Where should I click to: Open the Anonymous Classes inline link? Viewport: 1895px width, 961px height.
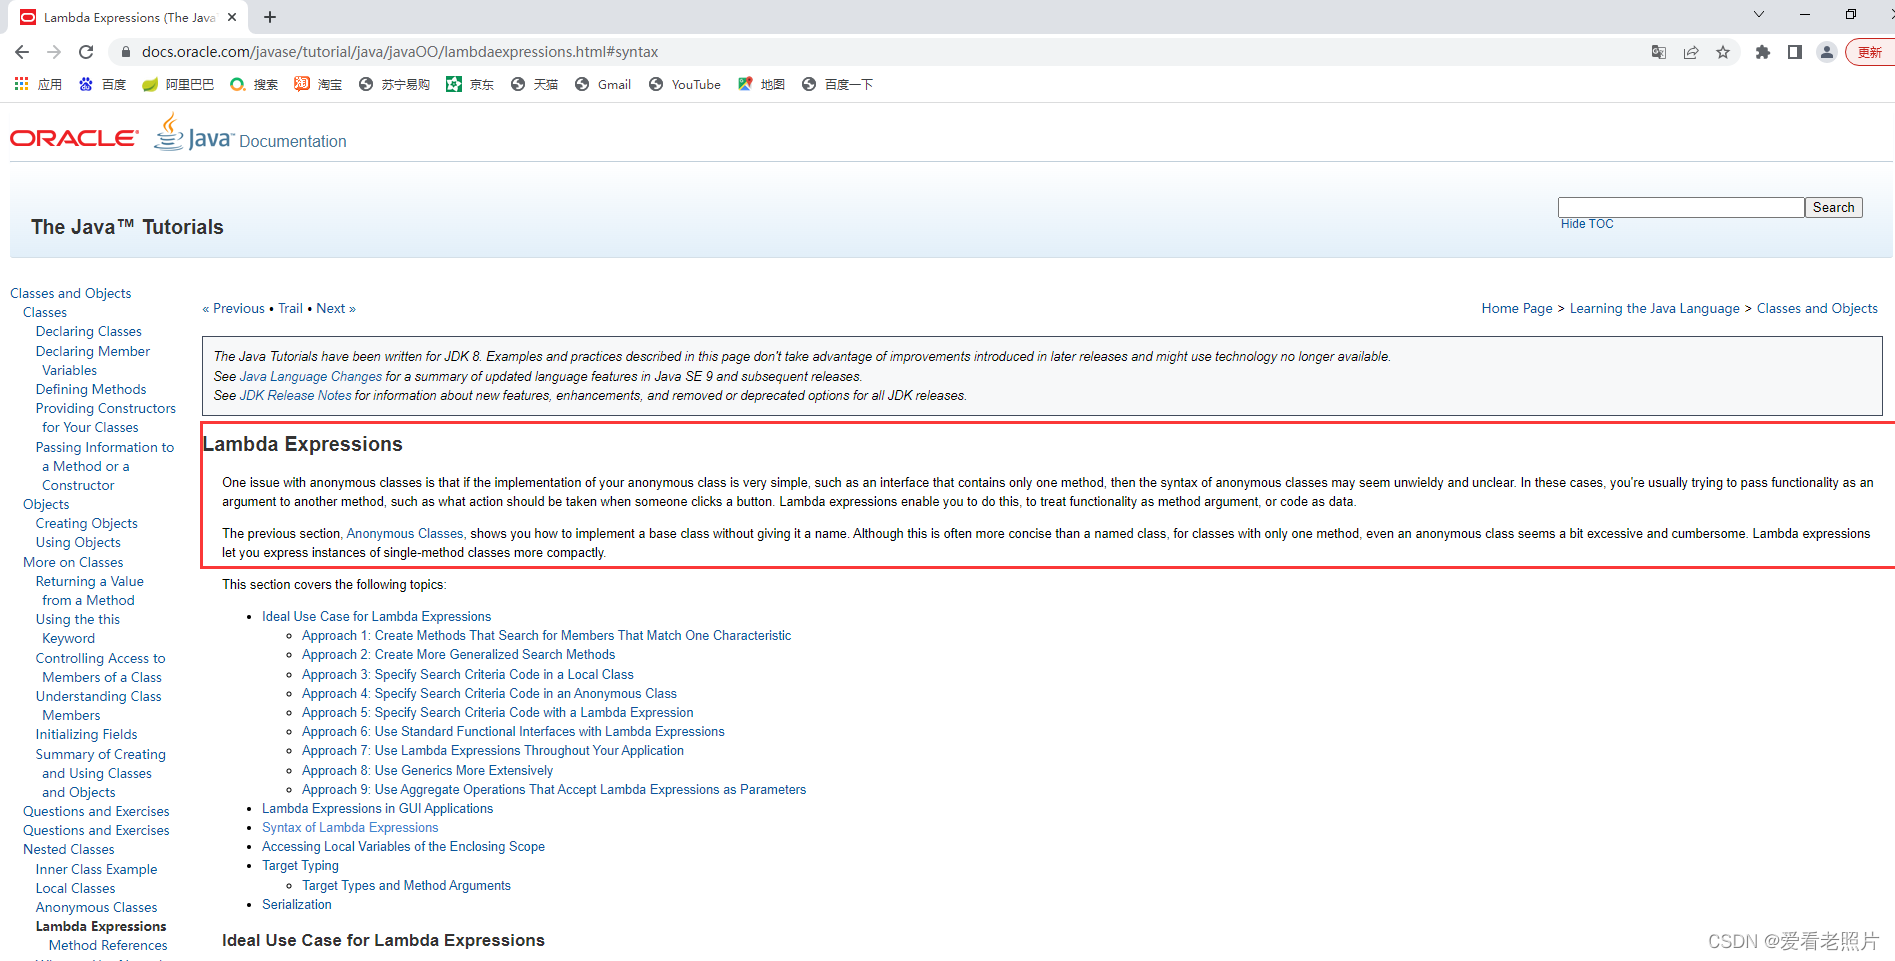[405, 534]
